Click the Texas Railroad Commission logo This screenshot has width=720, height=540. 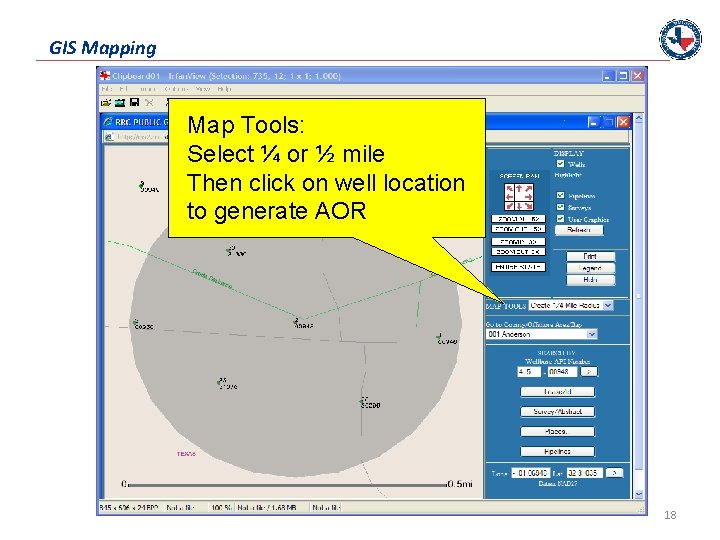click(680, 39)
